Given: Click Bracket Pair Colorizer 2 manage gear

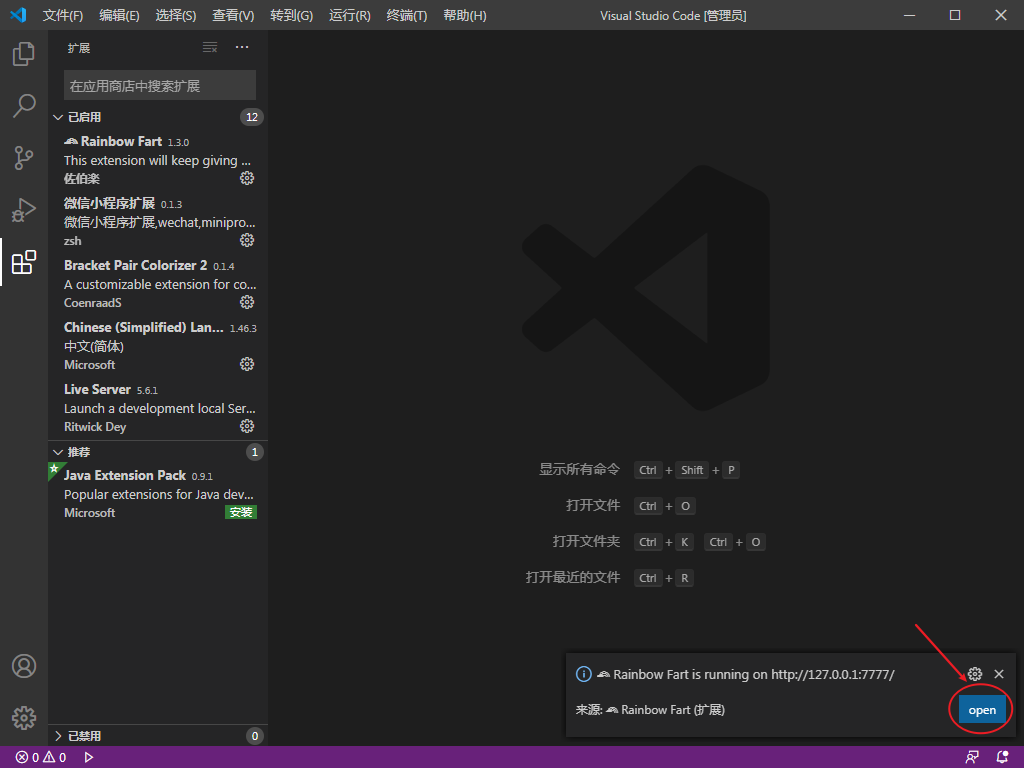Looking at the screenshot, I should tap(247, 302).
